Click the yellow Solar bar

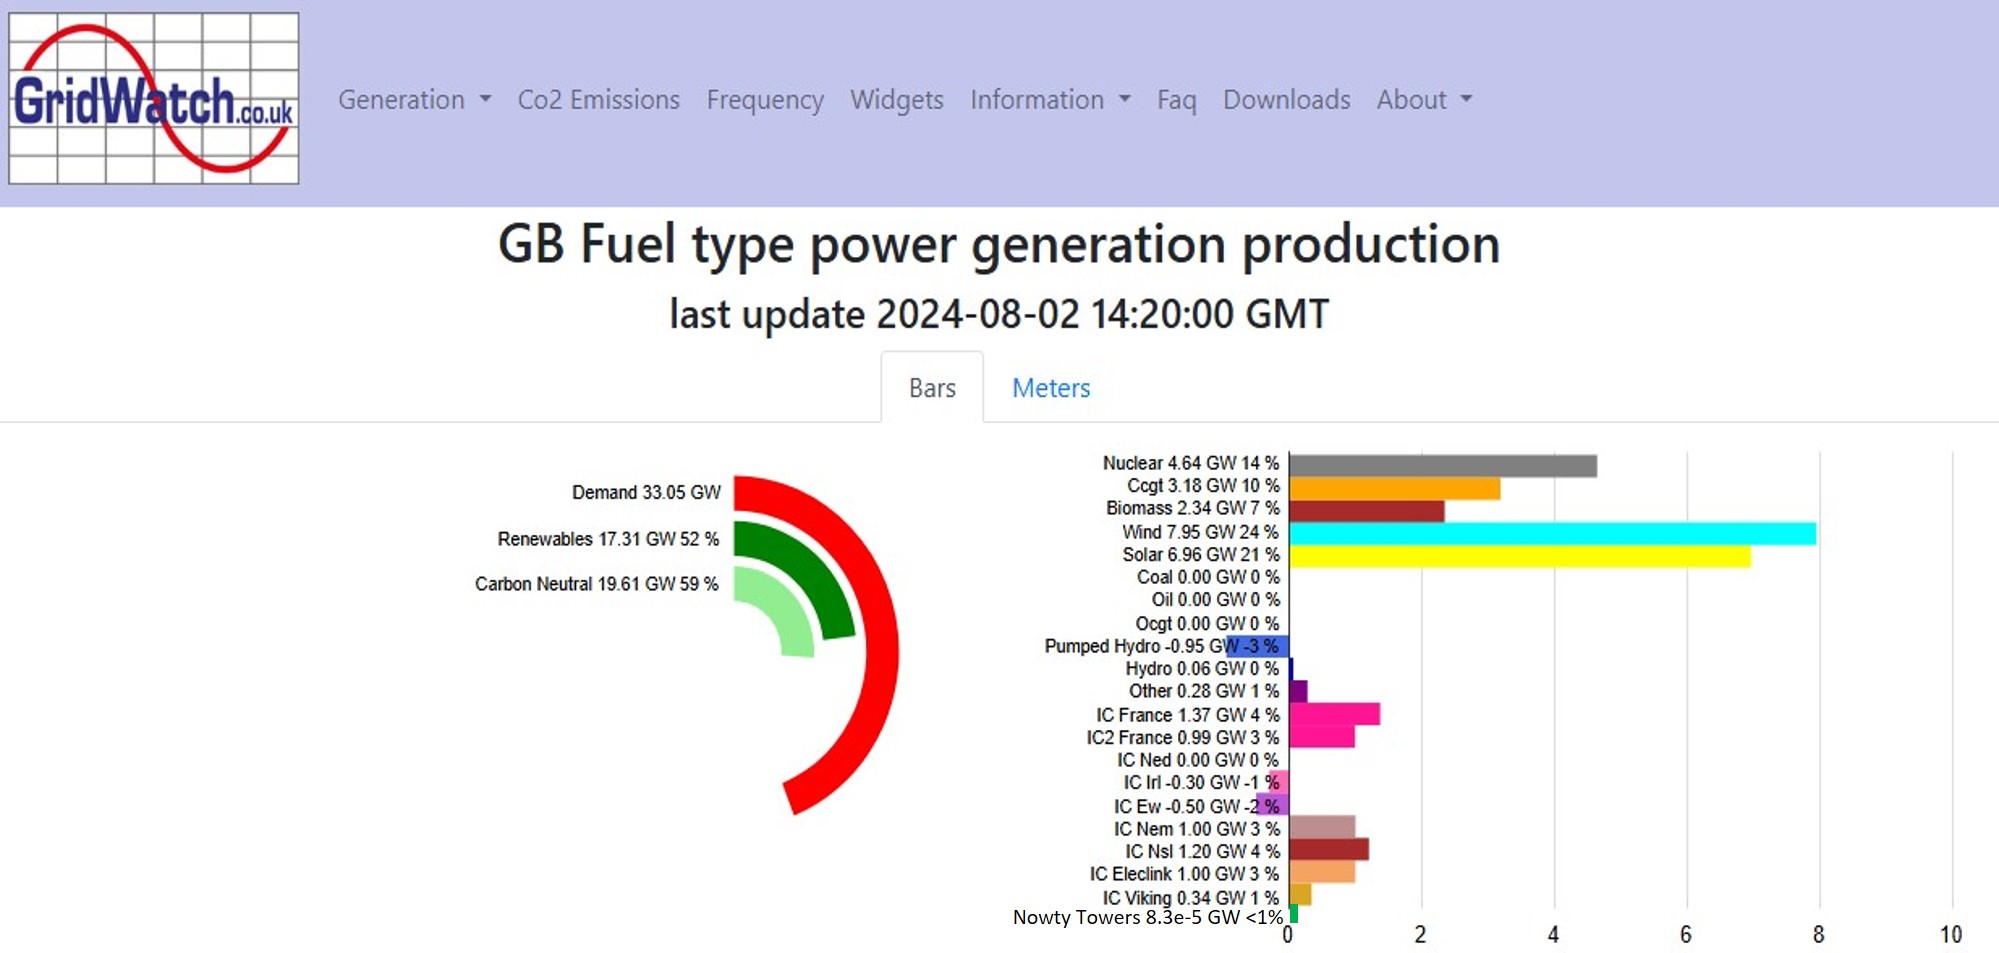[x=1520, y=556]
